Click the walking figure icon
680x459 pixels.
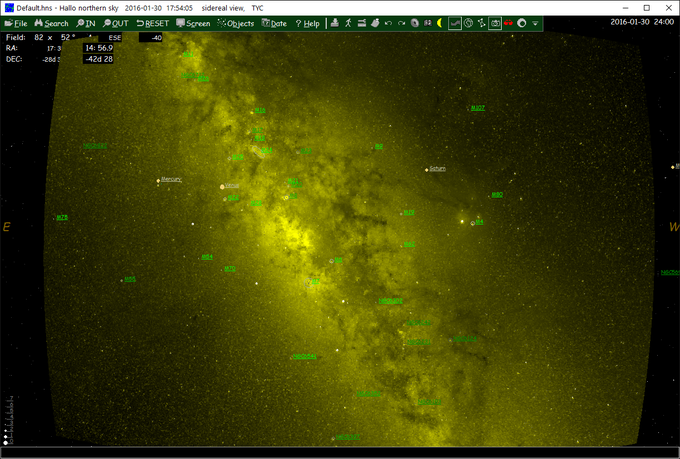click(x=348, y=23)
